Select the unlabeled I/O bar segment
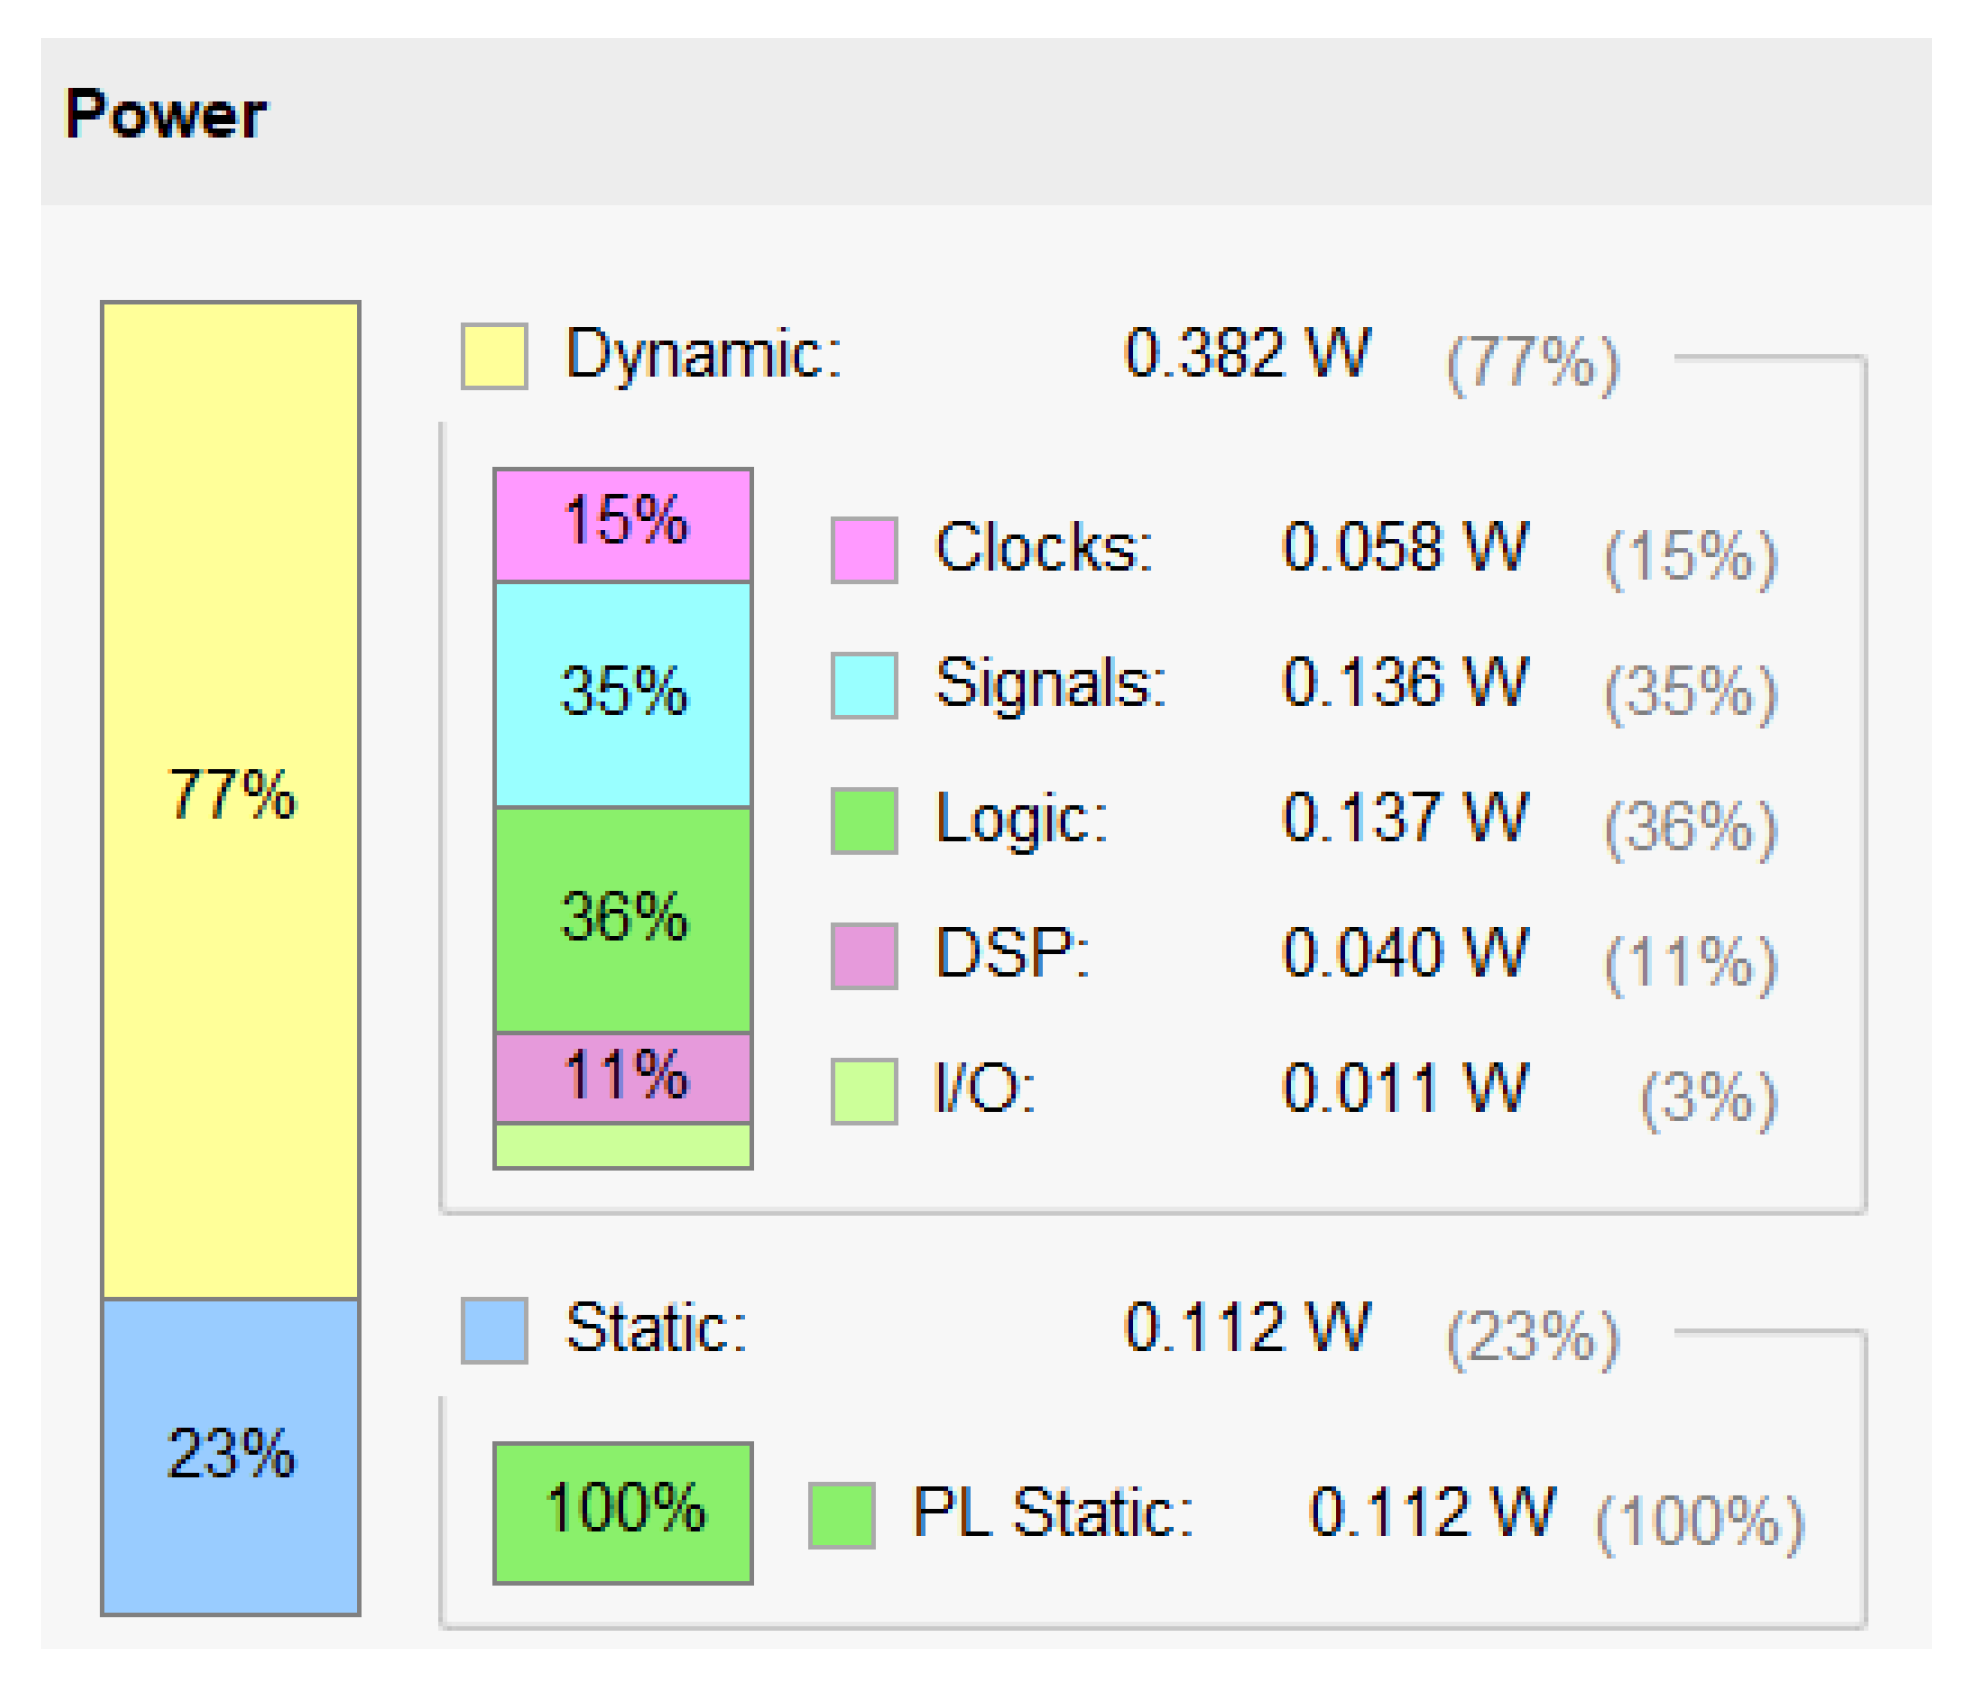This screenshot has width=1980, height=1682. (x=623, y=1145)
